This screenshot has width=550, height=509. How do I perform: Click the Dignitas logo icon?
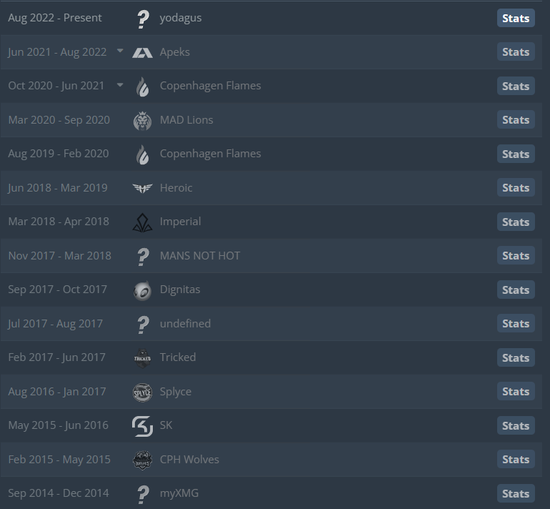coord(142,290)
